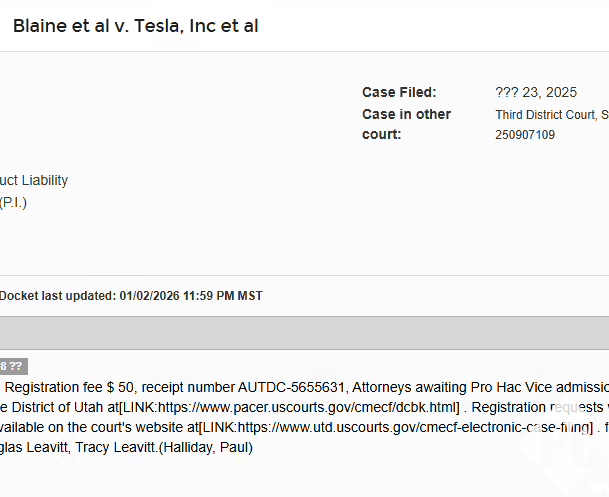
Task: Open the pacer.uscourts.gov dcbk link
Action: [x=289, y=407]
